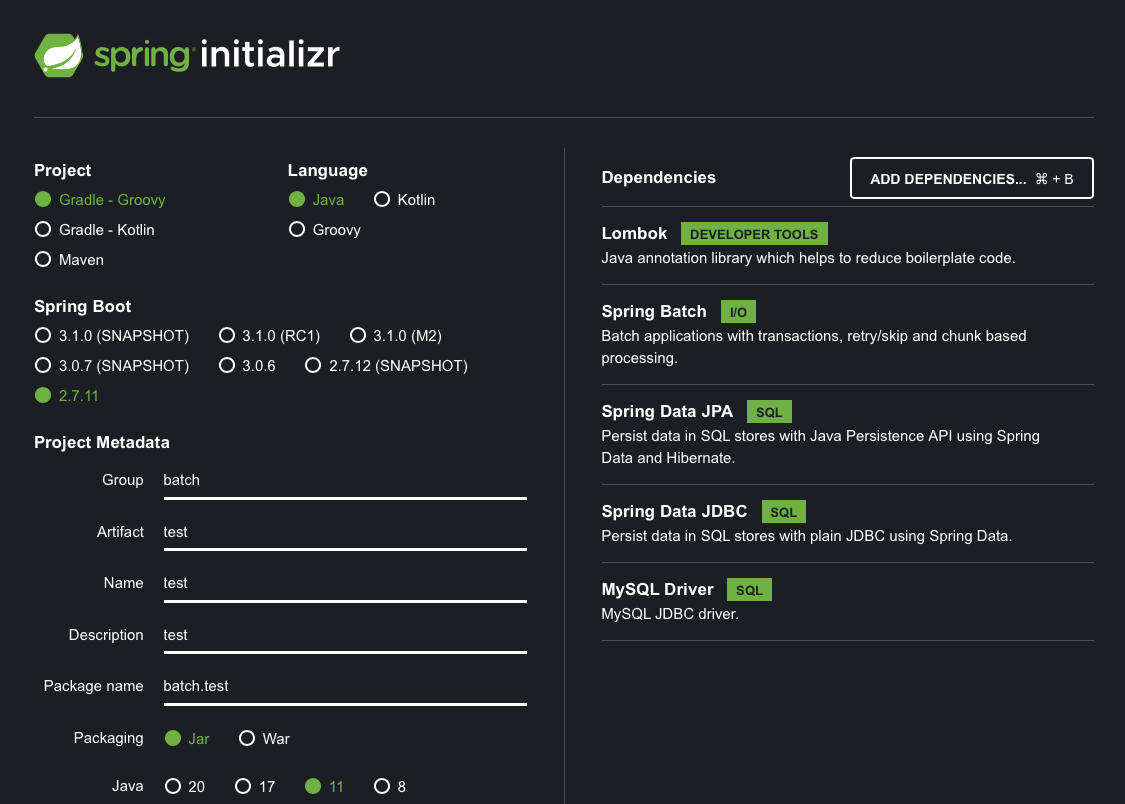Set packaging to War

pos(265,739)
